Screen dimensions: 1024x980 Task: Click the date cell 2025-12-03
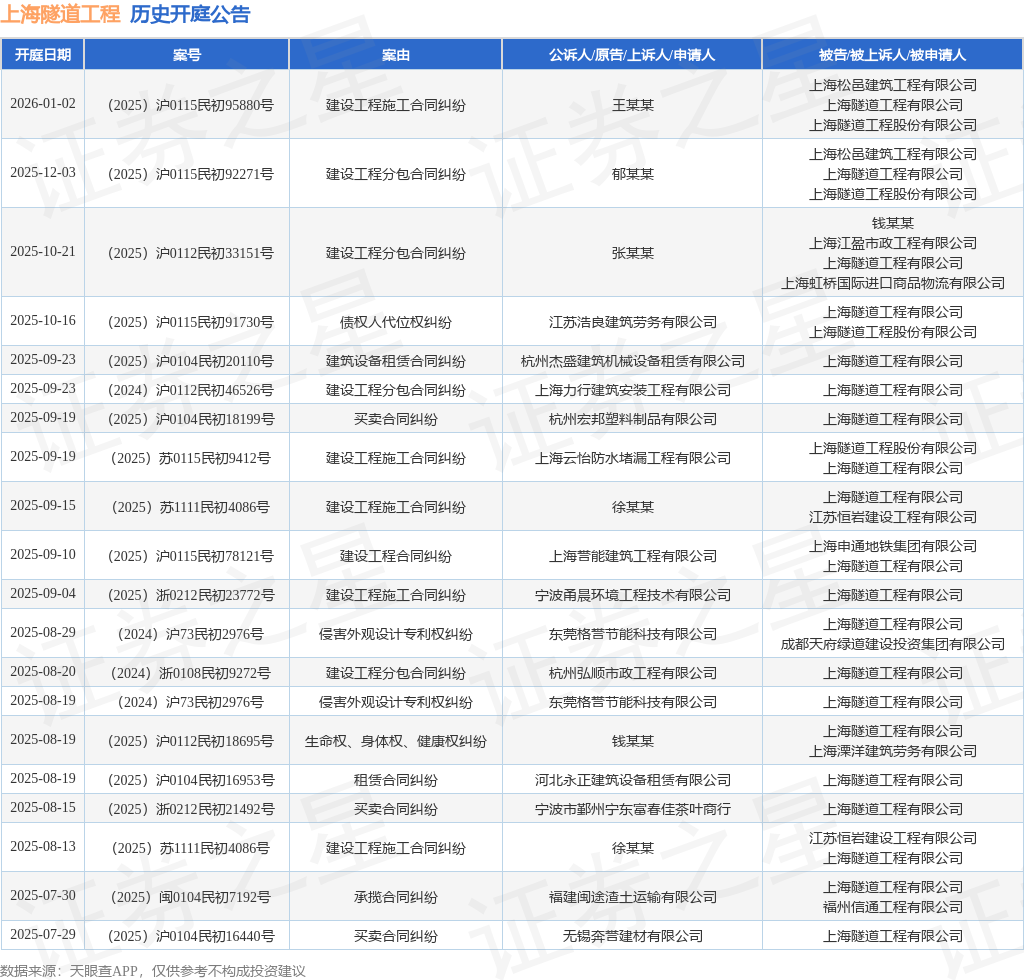point(42,172)
